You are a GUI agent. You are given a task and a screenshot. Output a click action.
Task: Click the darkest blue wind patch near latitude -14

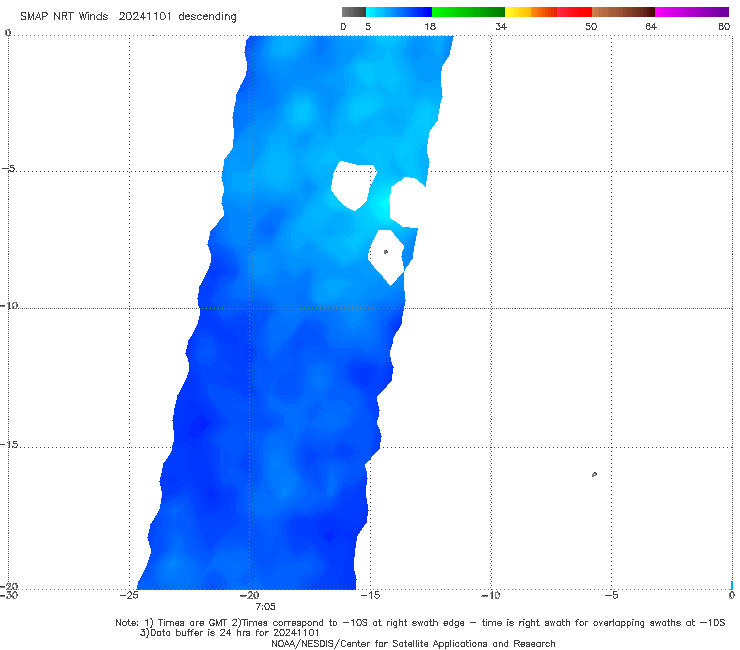[198, 424]
